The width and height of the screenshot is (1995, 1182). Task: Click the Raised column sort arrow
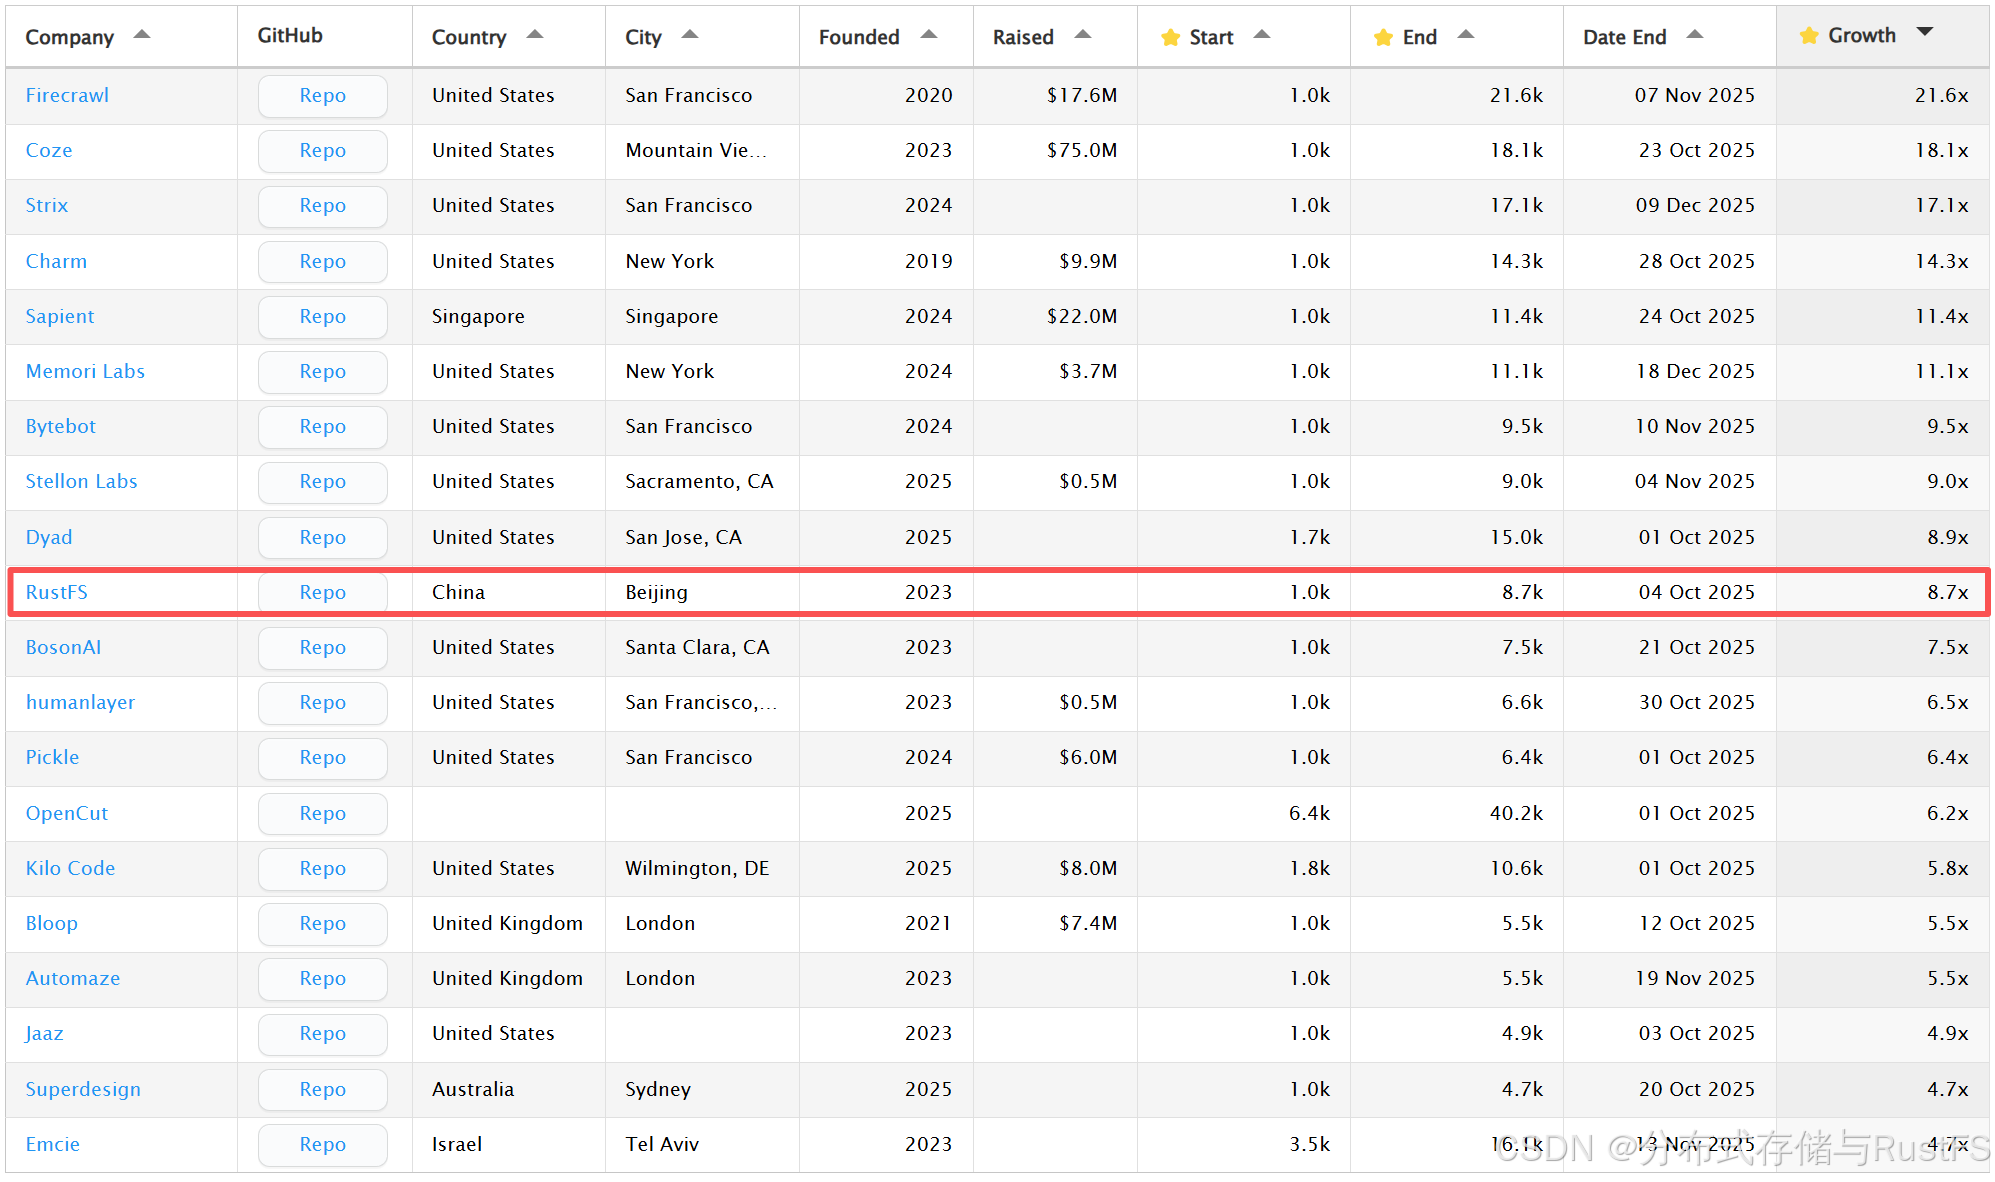(1083, 35)
